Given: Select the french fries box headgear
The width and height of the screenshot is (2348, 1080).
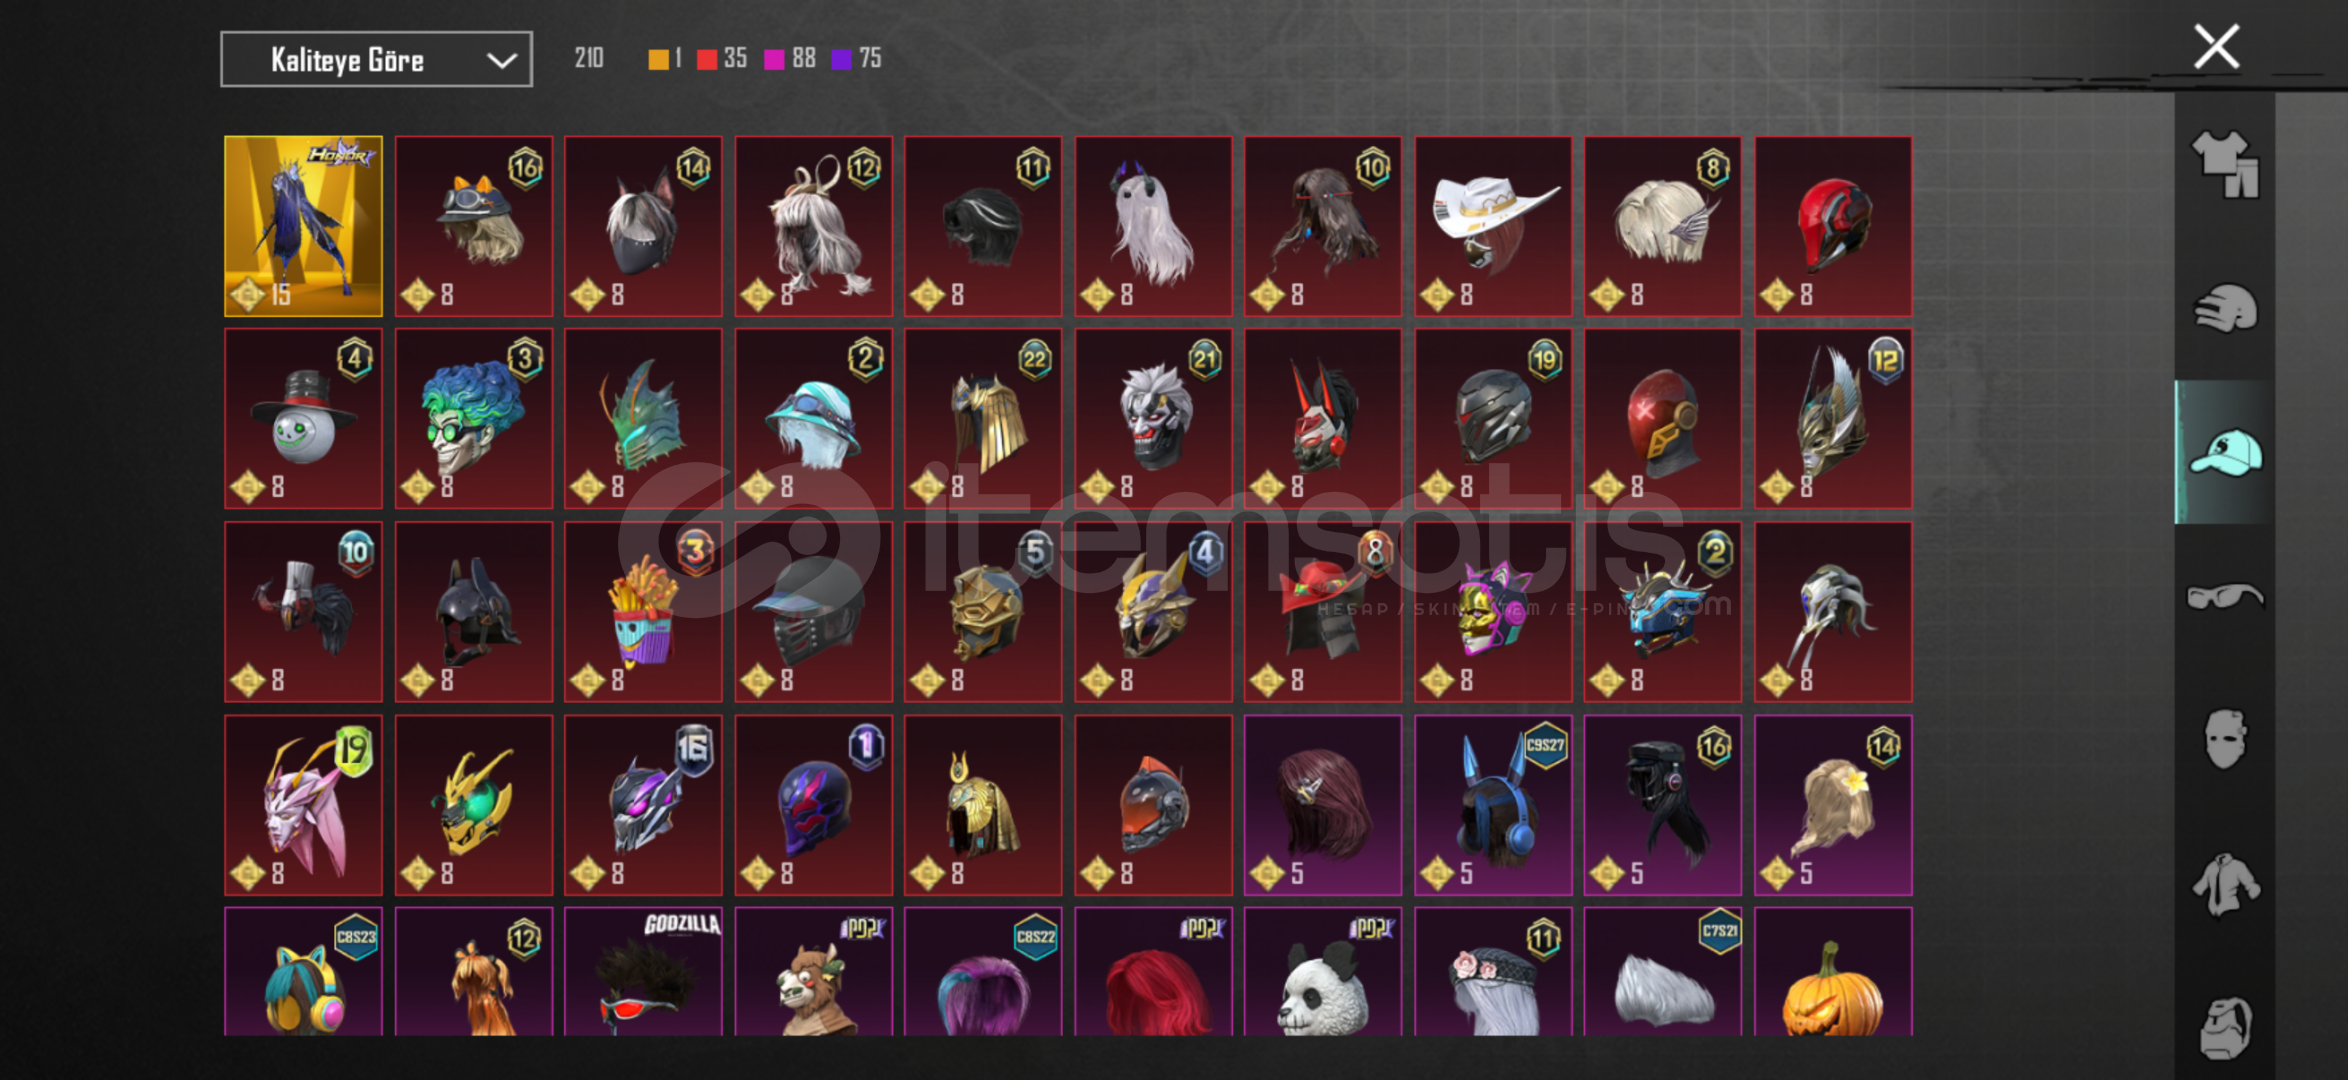Looking at the screenshot, I should point(643,611).
